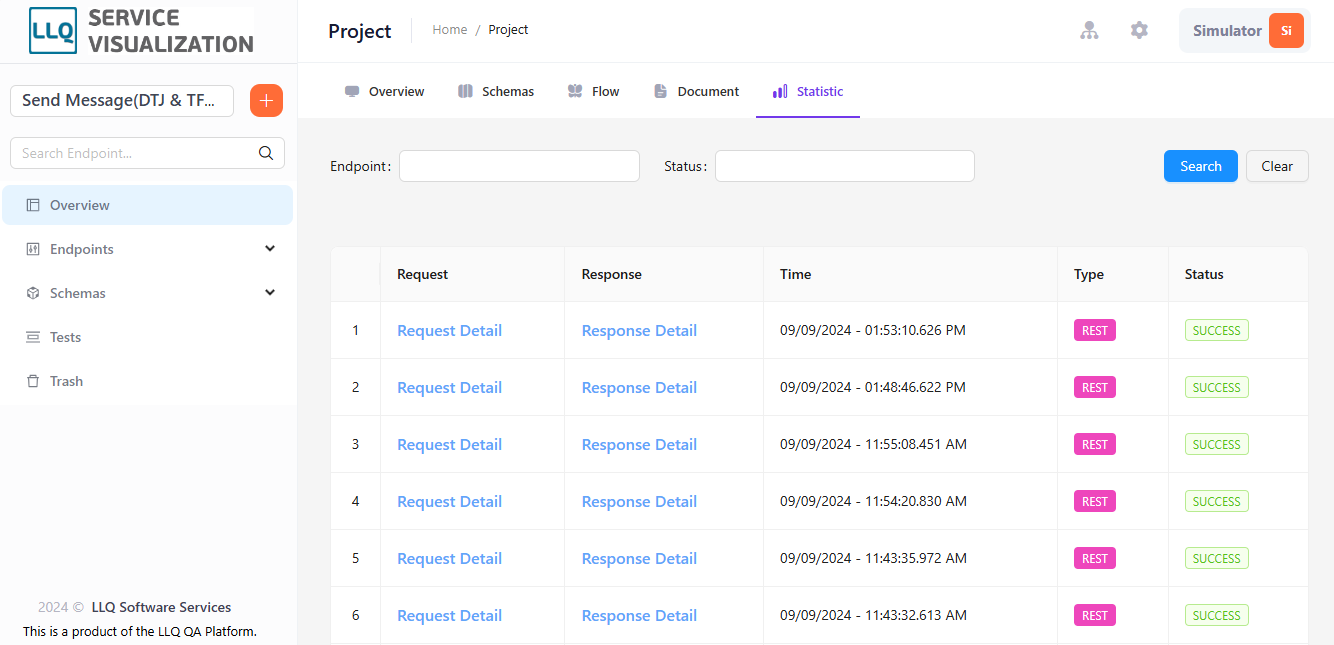Expand the Schemas sidebar chevron
Screen dimensions: 1334x645
(270, 293)
